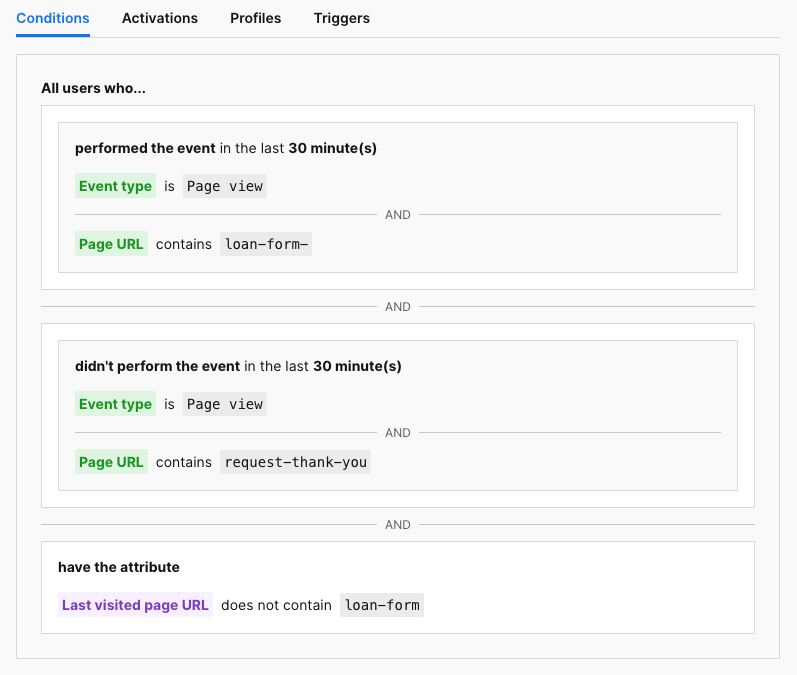Click the 'All users who...' heading
Image resolution: width=797 pixels, height=675 pixels.
[x=94, y=88]
